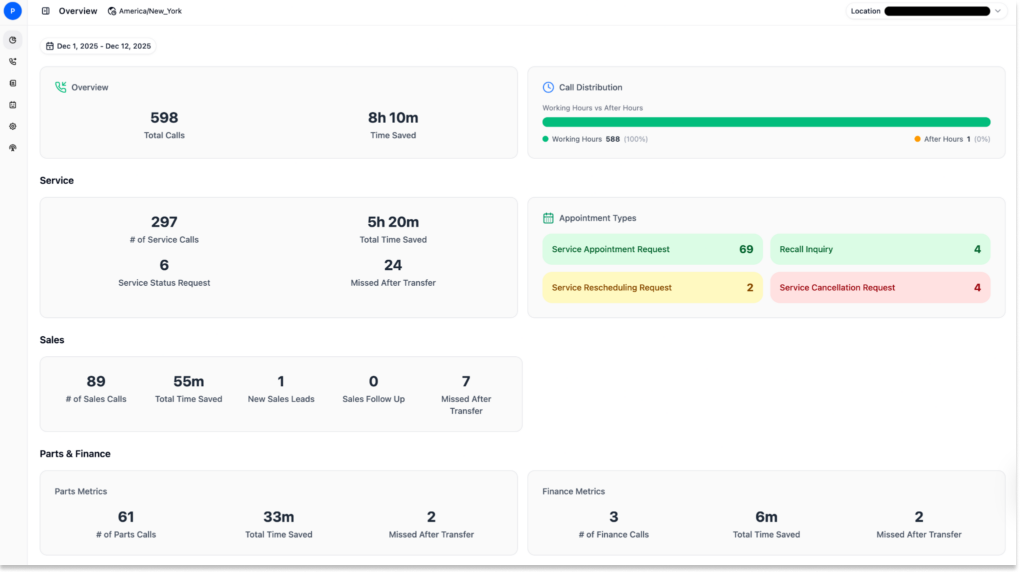Click the America/New_York timezone label
Image resolution: width=1024 pixels, height=572 pixels.
[150, 11]
